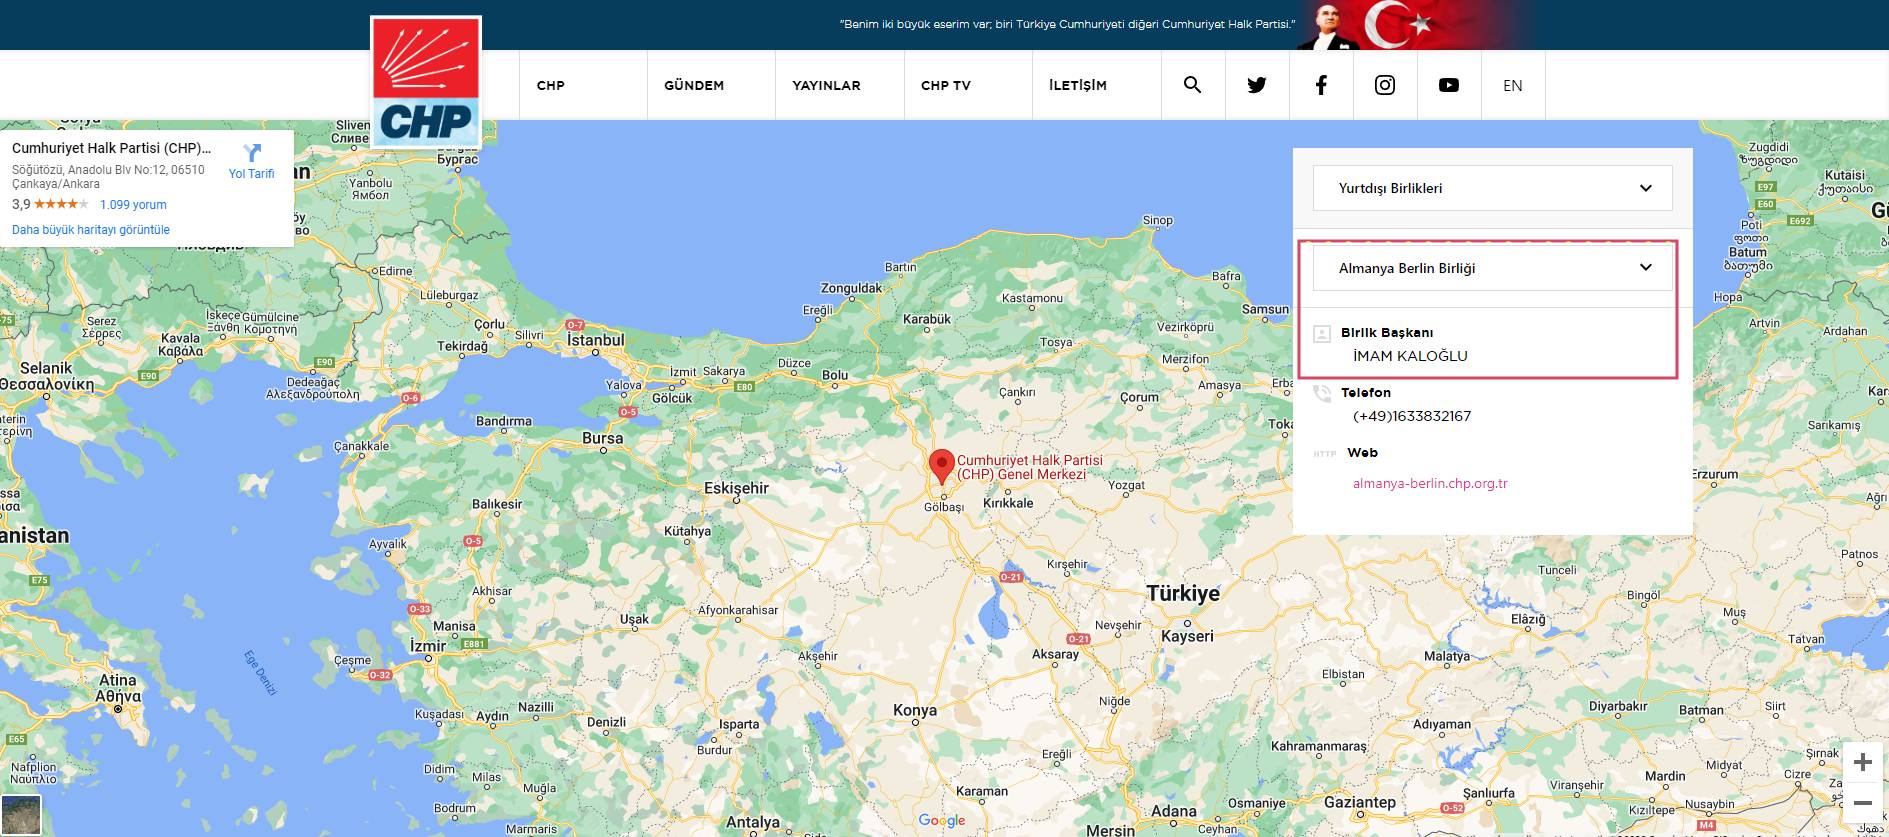Open the Facebook icon link
The height and width of the screenshot is (837, 1889).
click(x=1321, y=85)
